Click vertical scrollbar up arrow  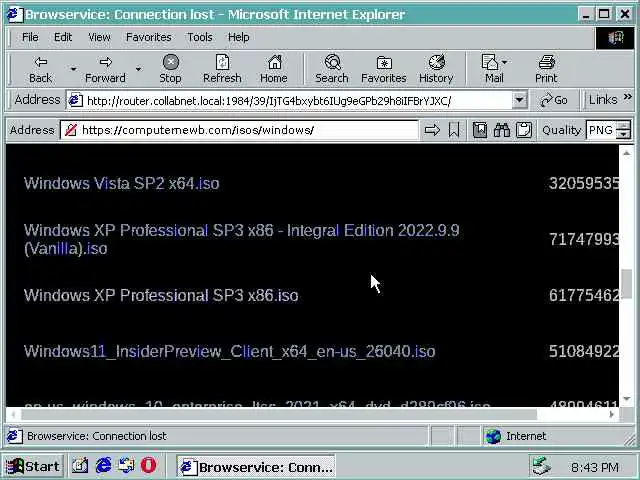point(627,153)
